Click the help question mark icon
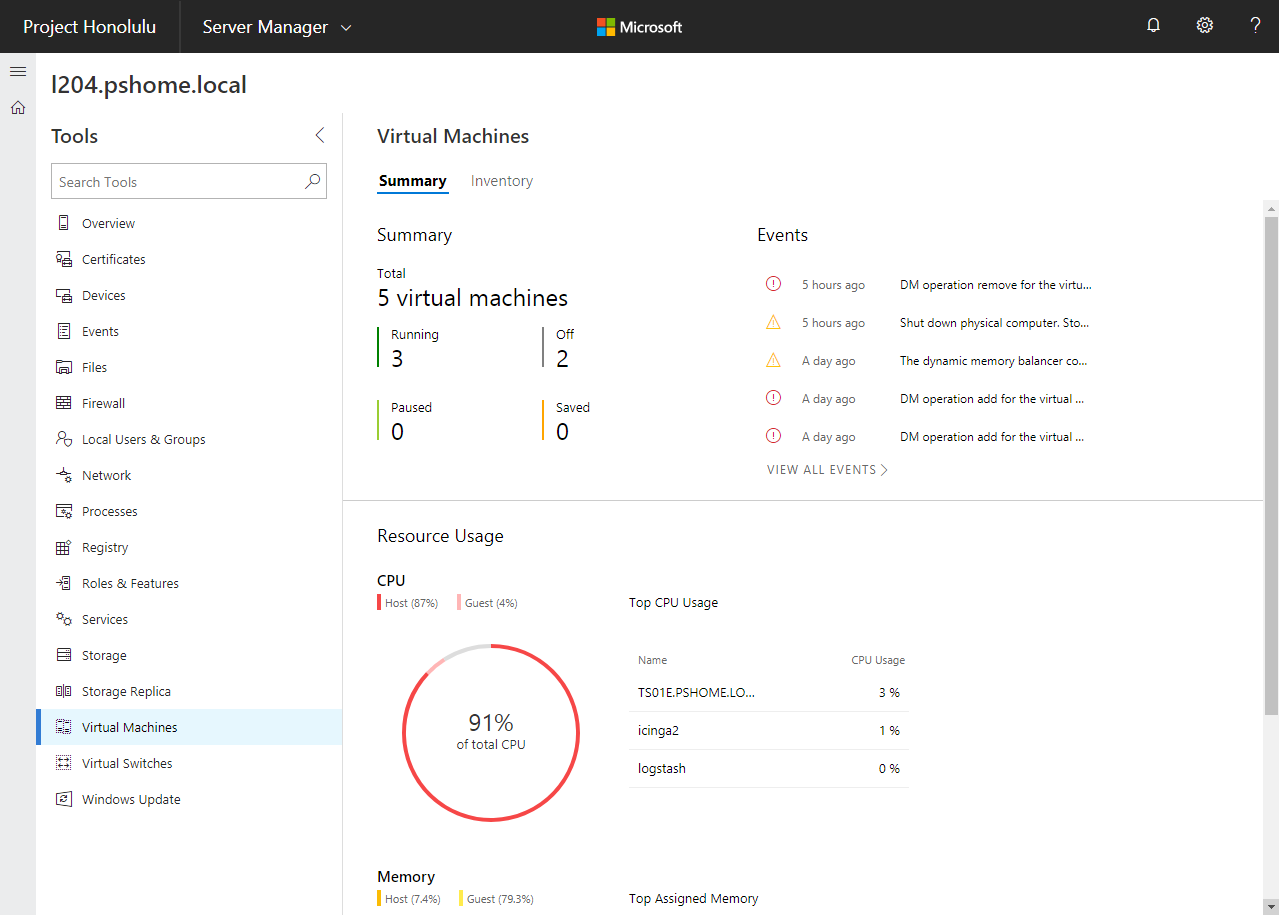 (1255, 26)
